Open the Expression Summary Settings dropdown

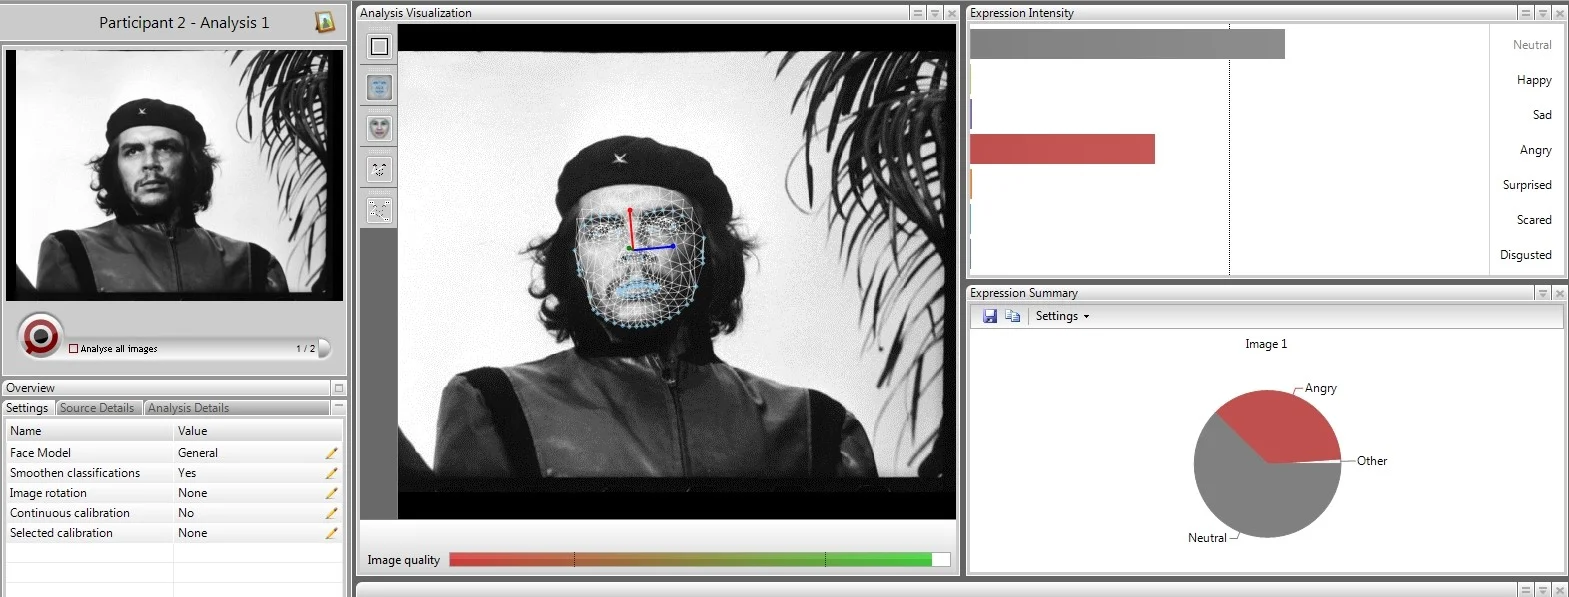pos(1062,316)
